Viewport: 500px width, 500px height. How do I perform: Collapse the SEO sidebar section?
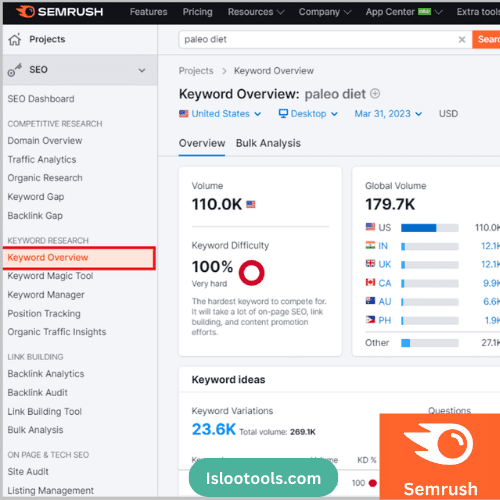tap(142, 70)
